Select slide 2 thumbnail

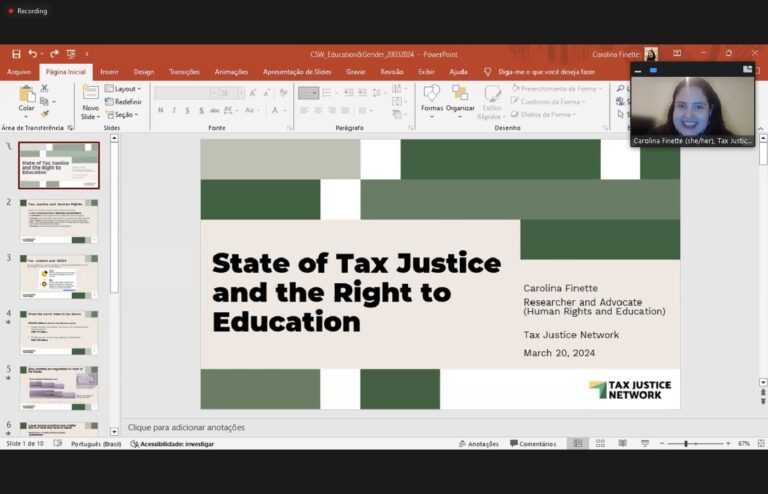[59, 221]
